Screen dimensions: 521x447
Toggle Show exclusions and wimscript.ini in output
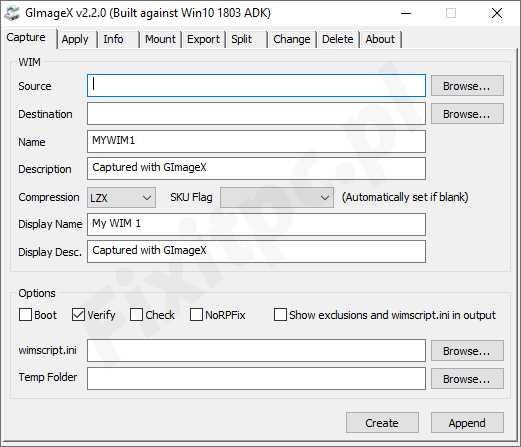280,315
